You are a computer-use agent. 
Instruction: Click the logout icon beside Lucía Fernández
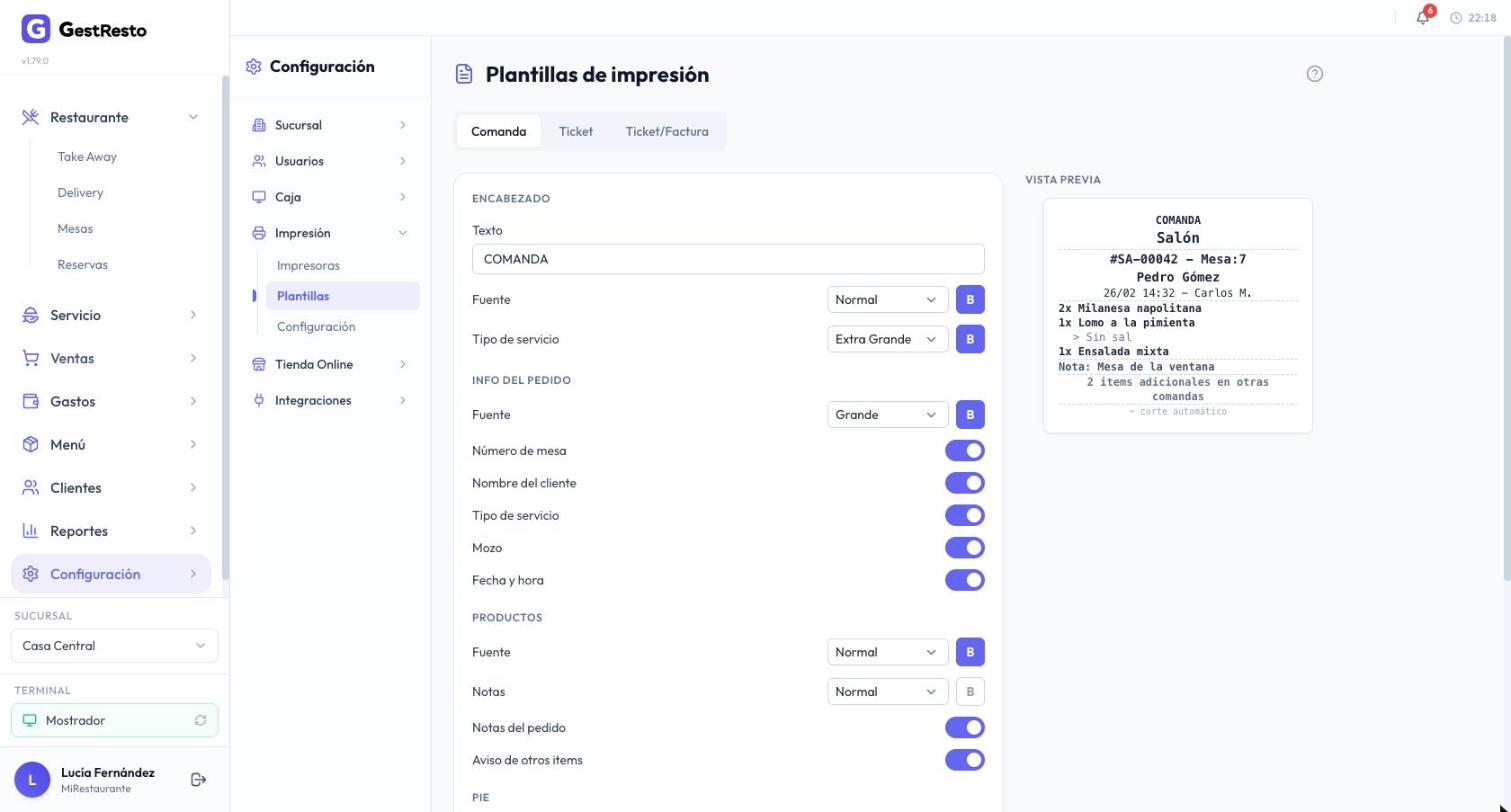[x=198, y=780]
